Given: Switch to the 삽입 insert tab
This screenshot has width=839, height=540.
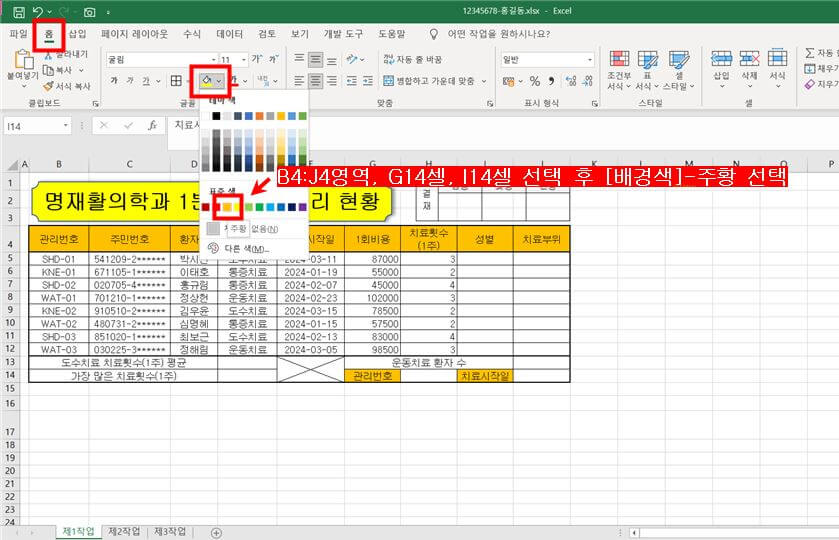Looking at the screenshot, I should [78, 34].
